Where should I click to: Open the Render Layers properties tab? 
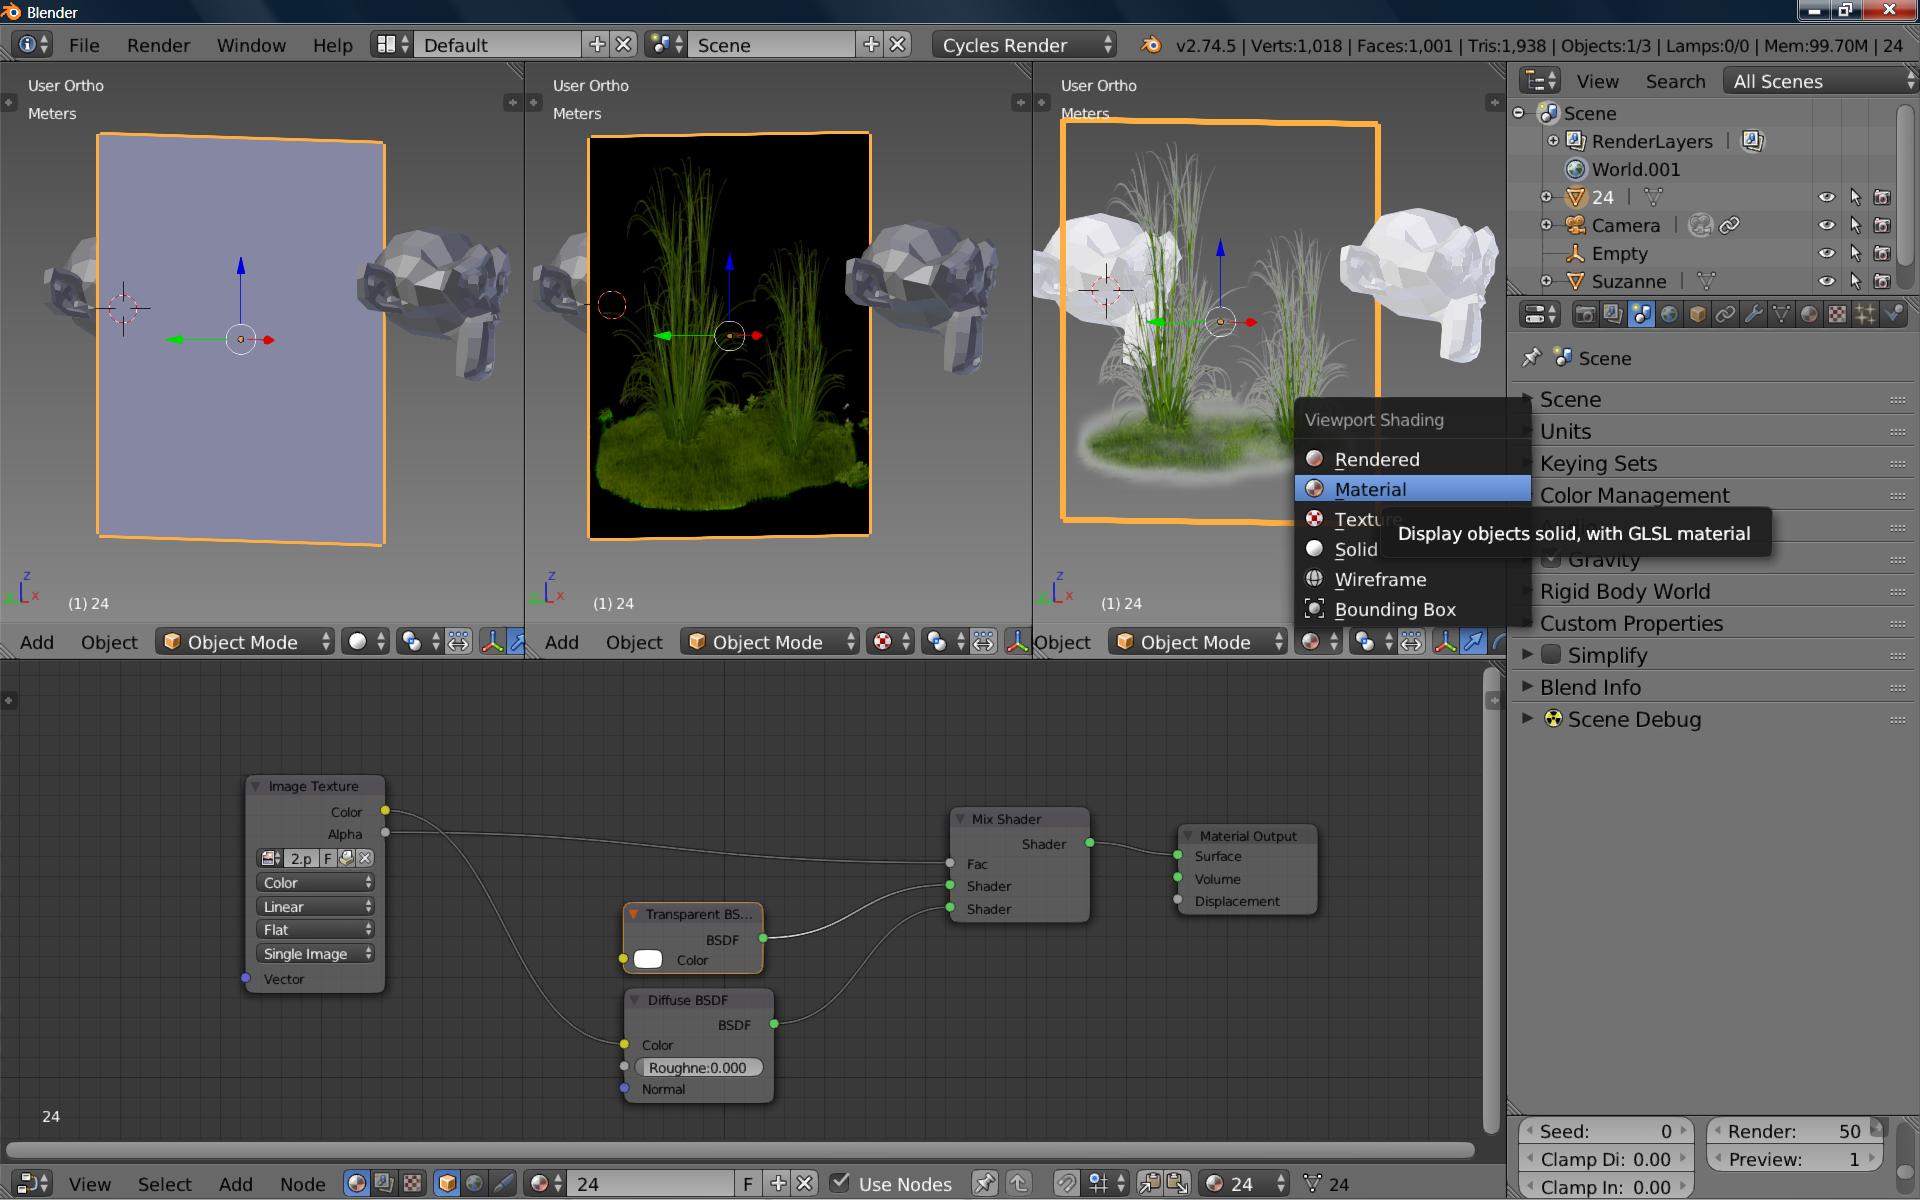(x=1613, y=315)
